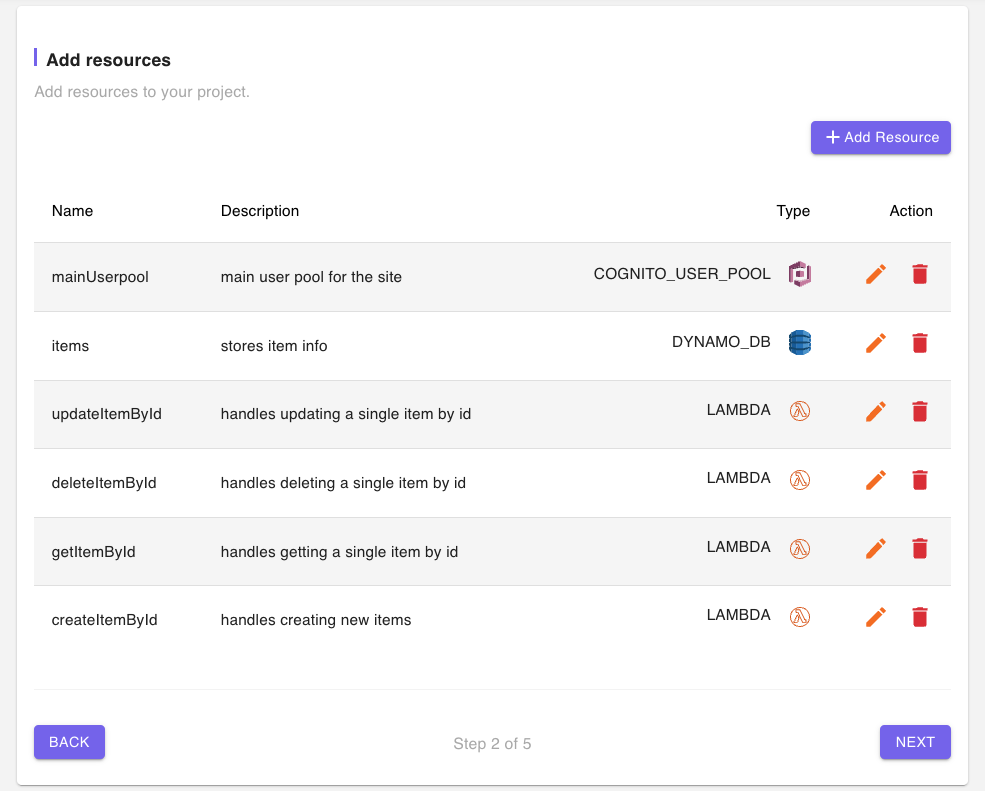Proceed with the NEXT button
985x791 pixels.
915,742
